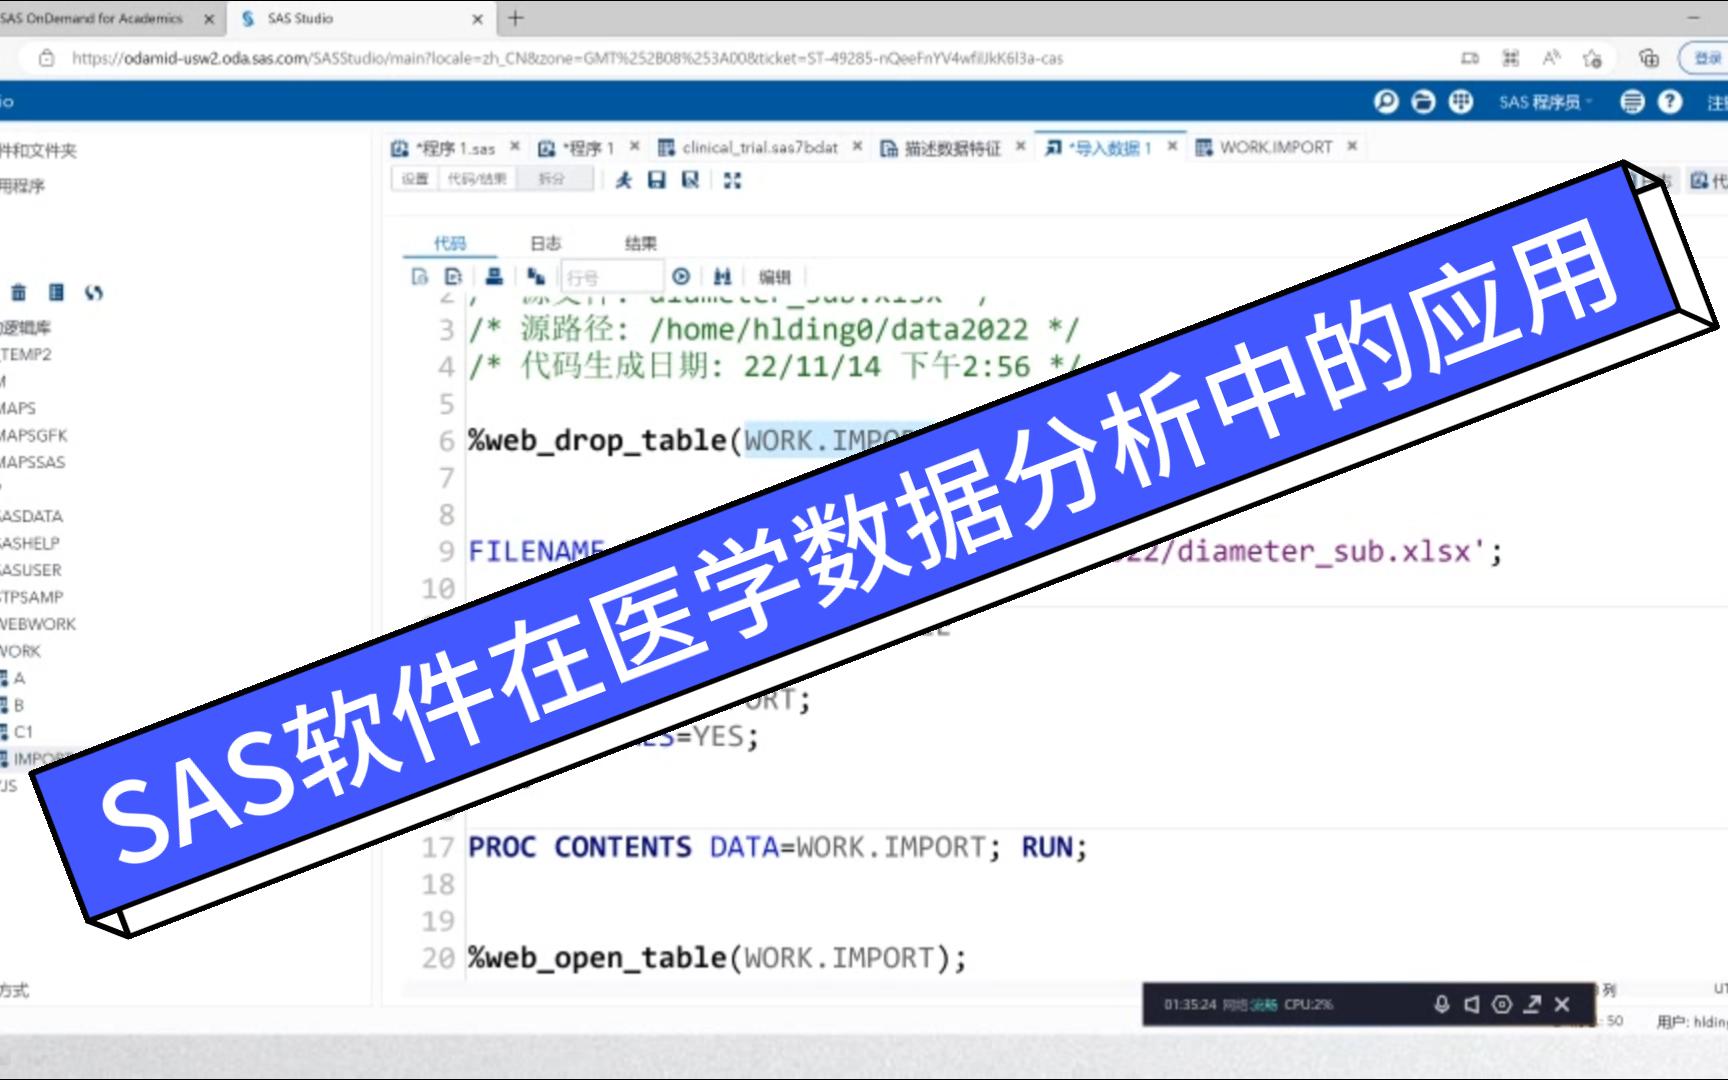
Task: Select the MAPSGFK library
Action: (x=34, y=435)
